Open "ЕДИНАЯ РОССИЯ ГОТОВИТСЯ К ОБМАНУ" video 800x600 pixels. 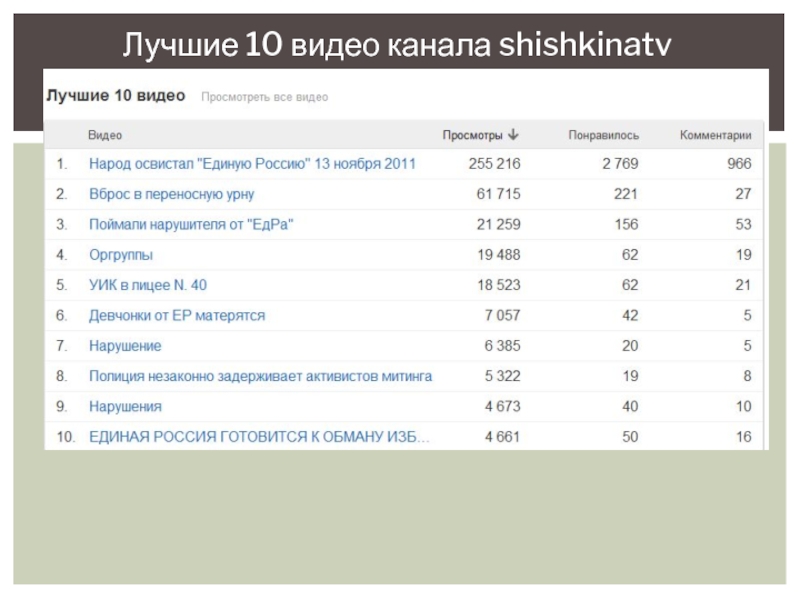pos(260,437)
